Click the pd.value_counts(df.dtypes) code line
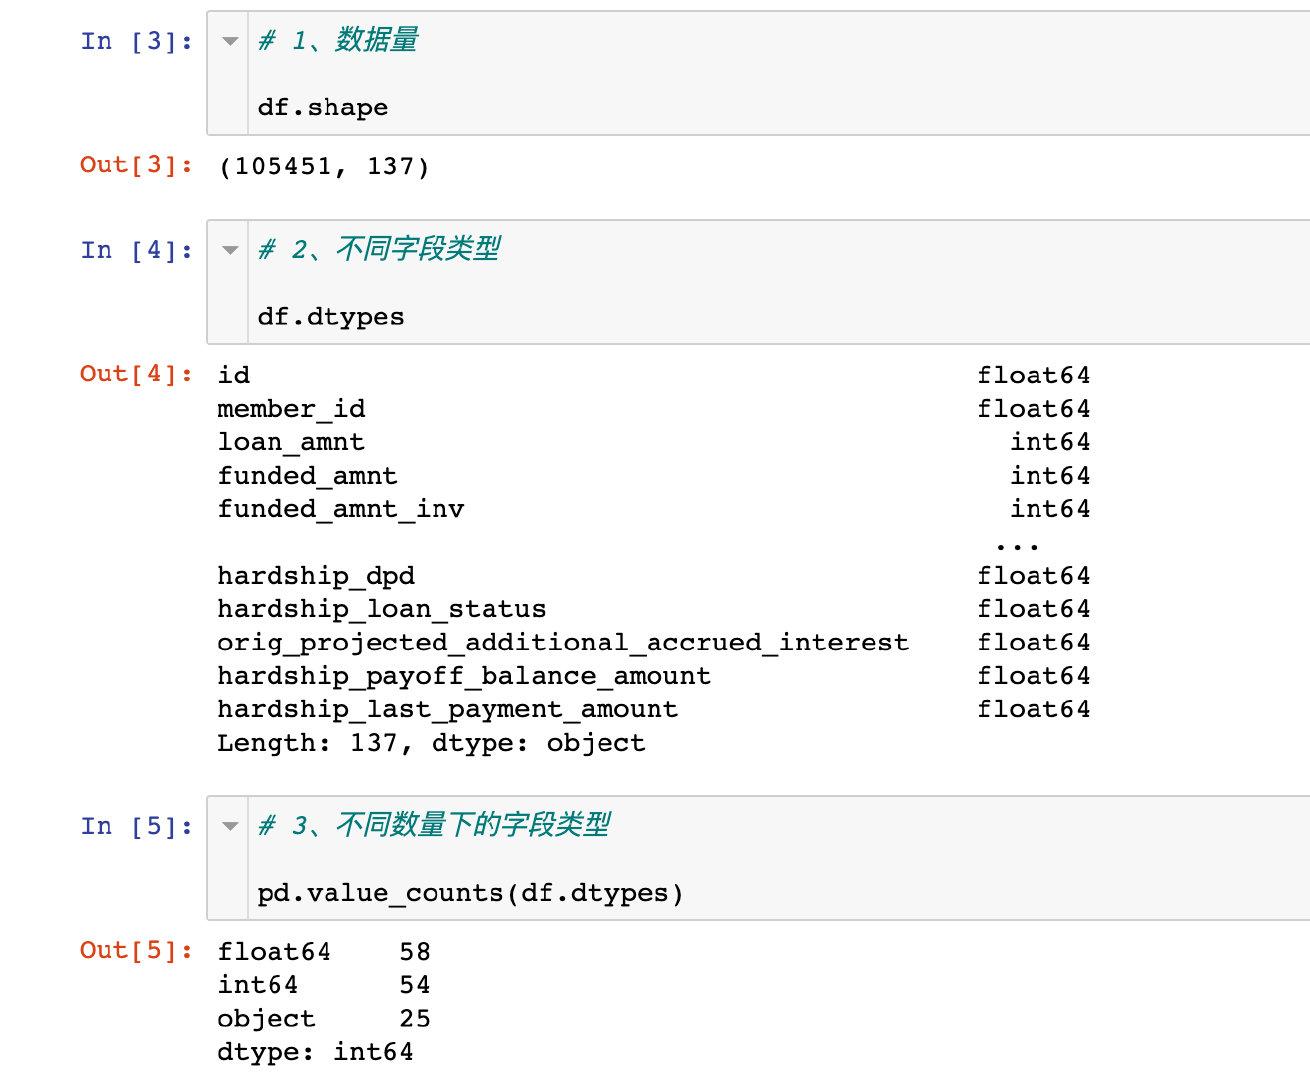 pyautogui.click(x=470, y=893)
